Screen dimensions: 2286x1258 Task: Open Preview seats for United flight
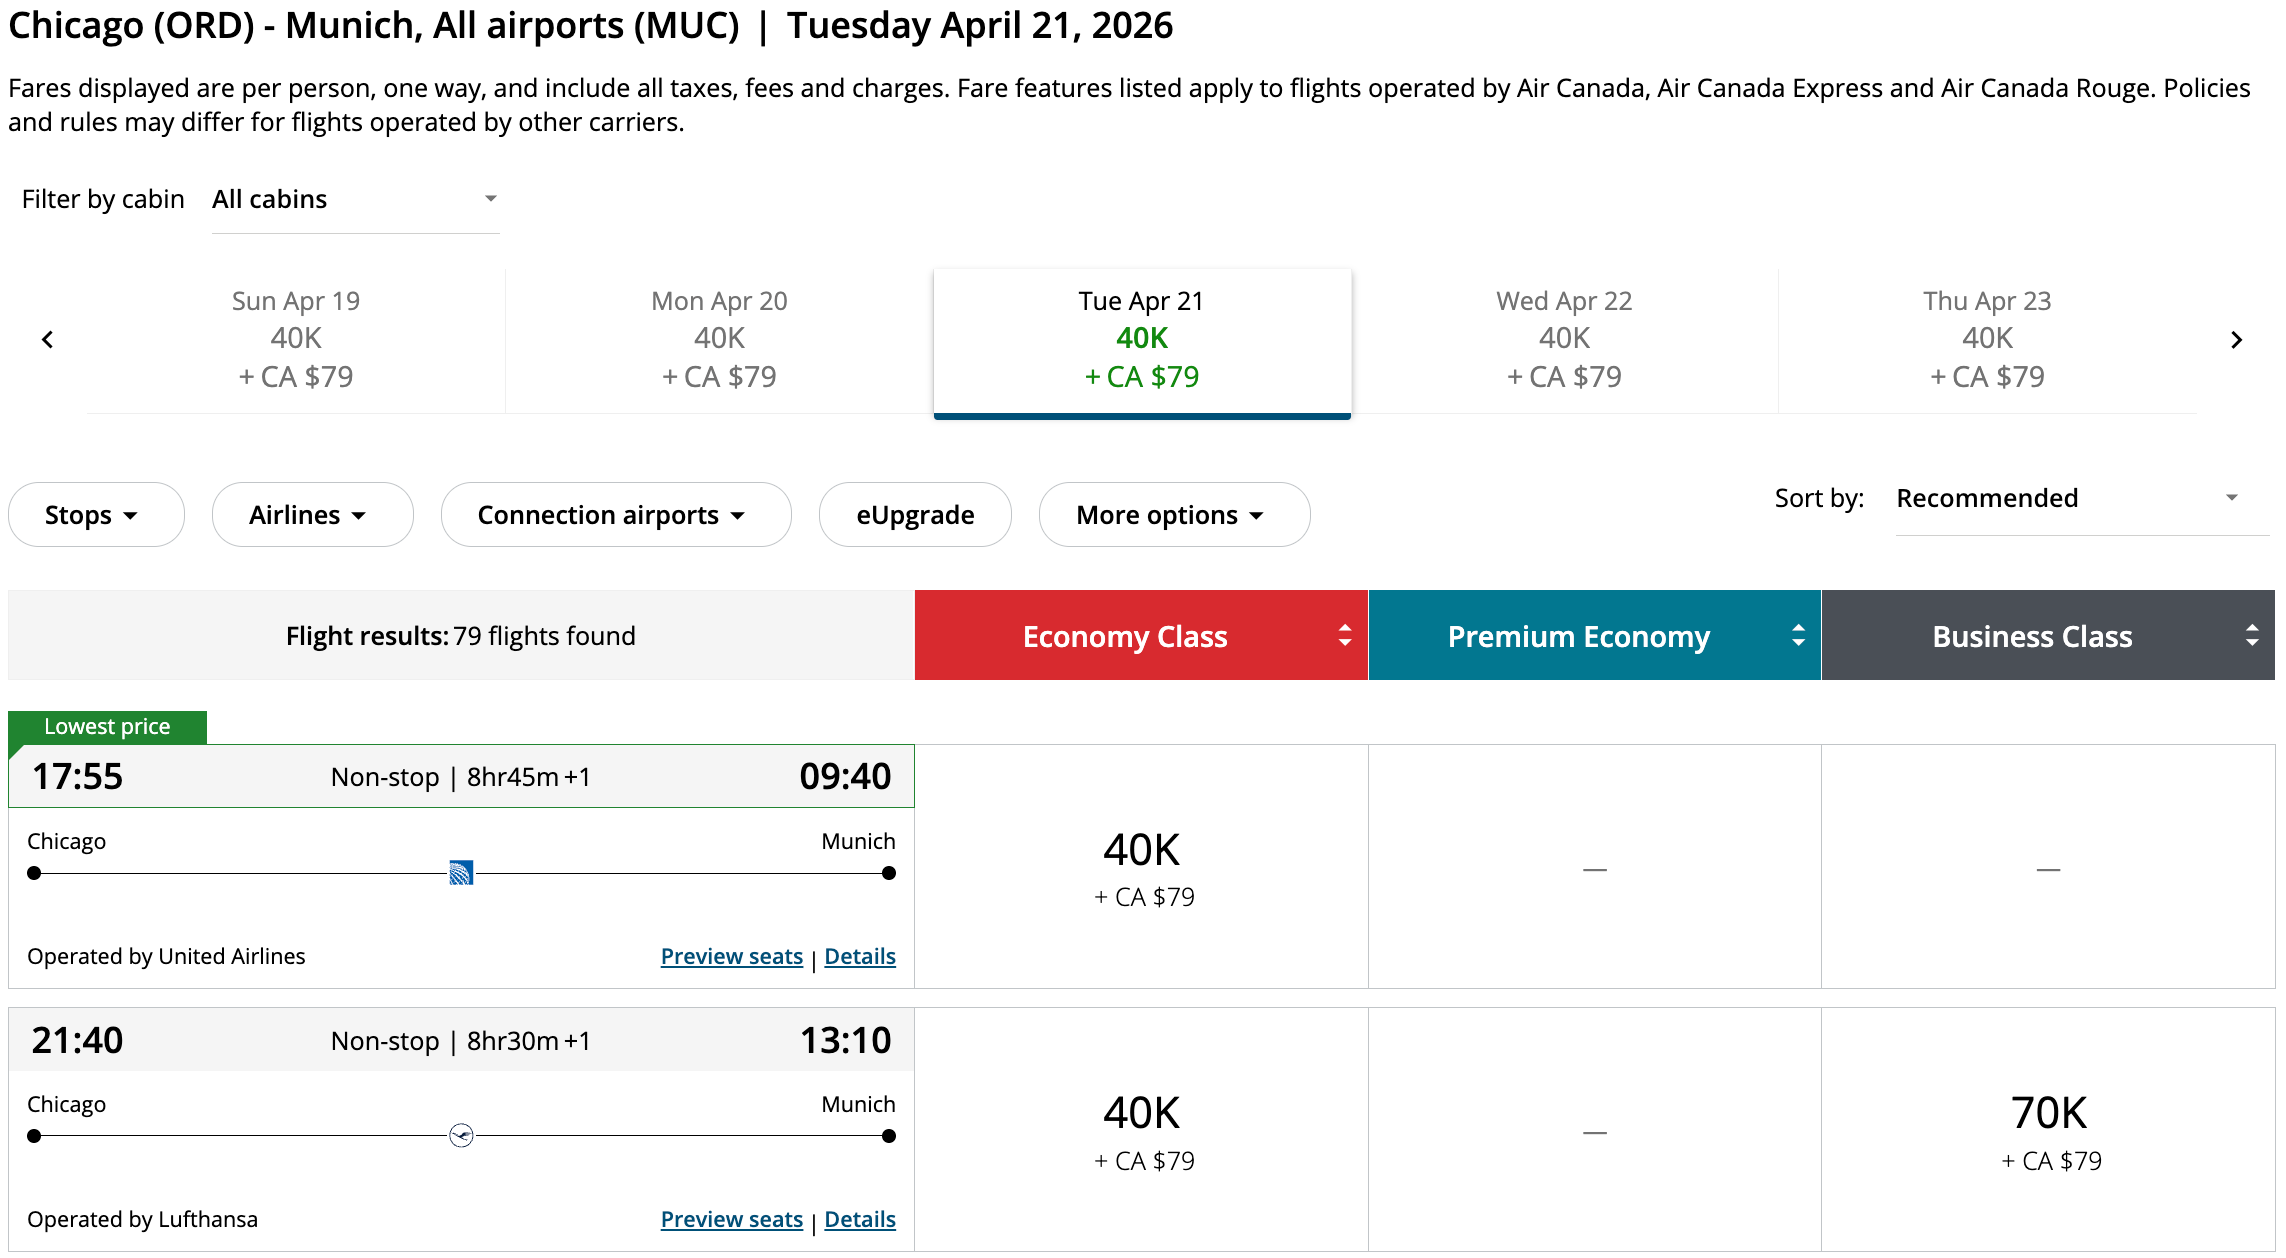tap(731, 957)
